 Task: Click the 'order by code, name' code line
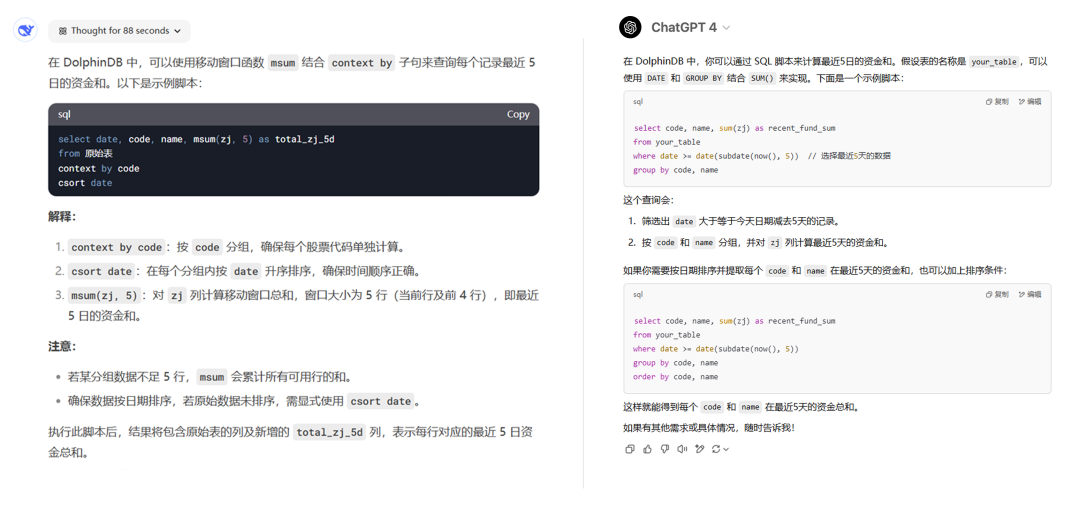[x=676, y=377]
